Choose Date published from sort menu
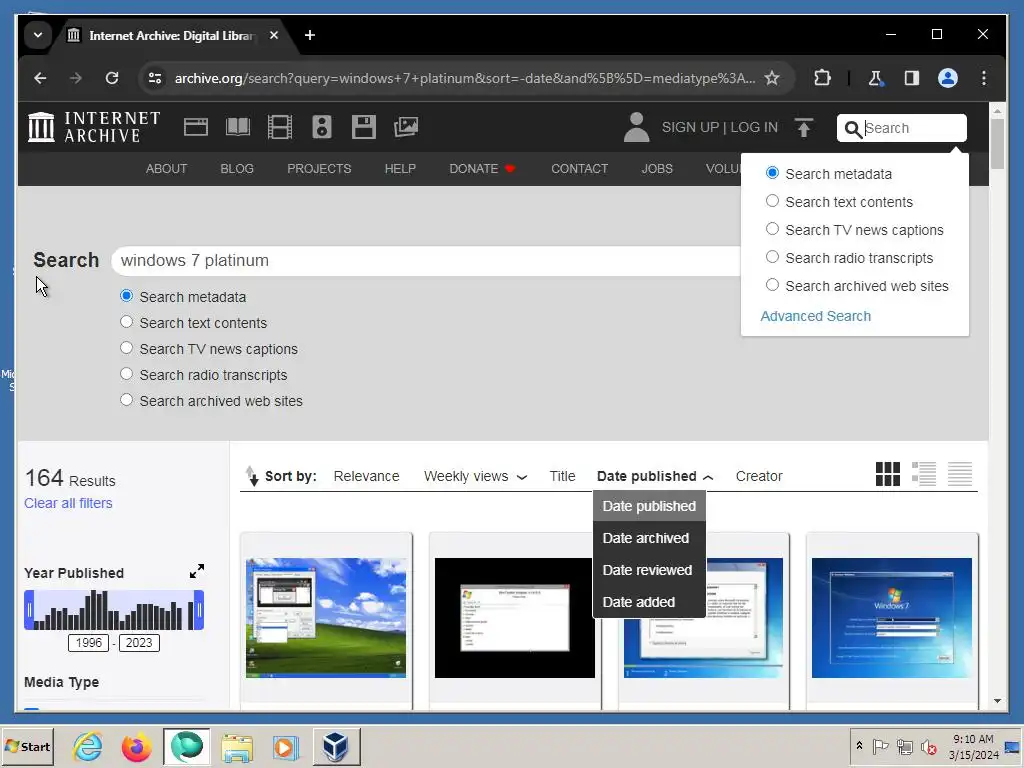Viewport: 1024px width, 768px height. click(x=649, y=506)
